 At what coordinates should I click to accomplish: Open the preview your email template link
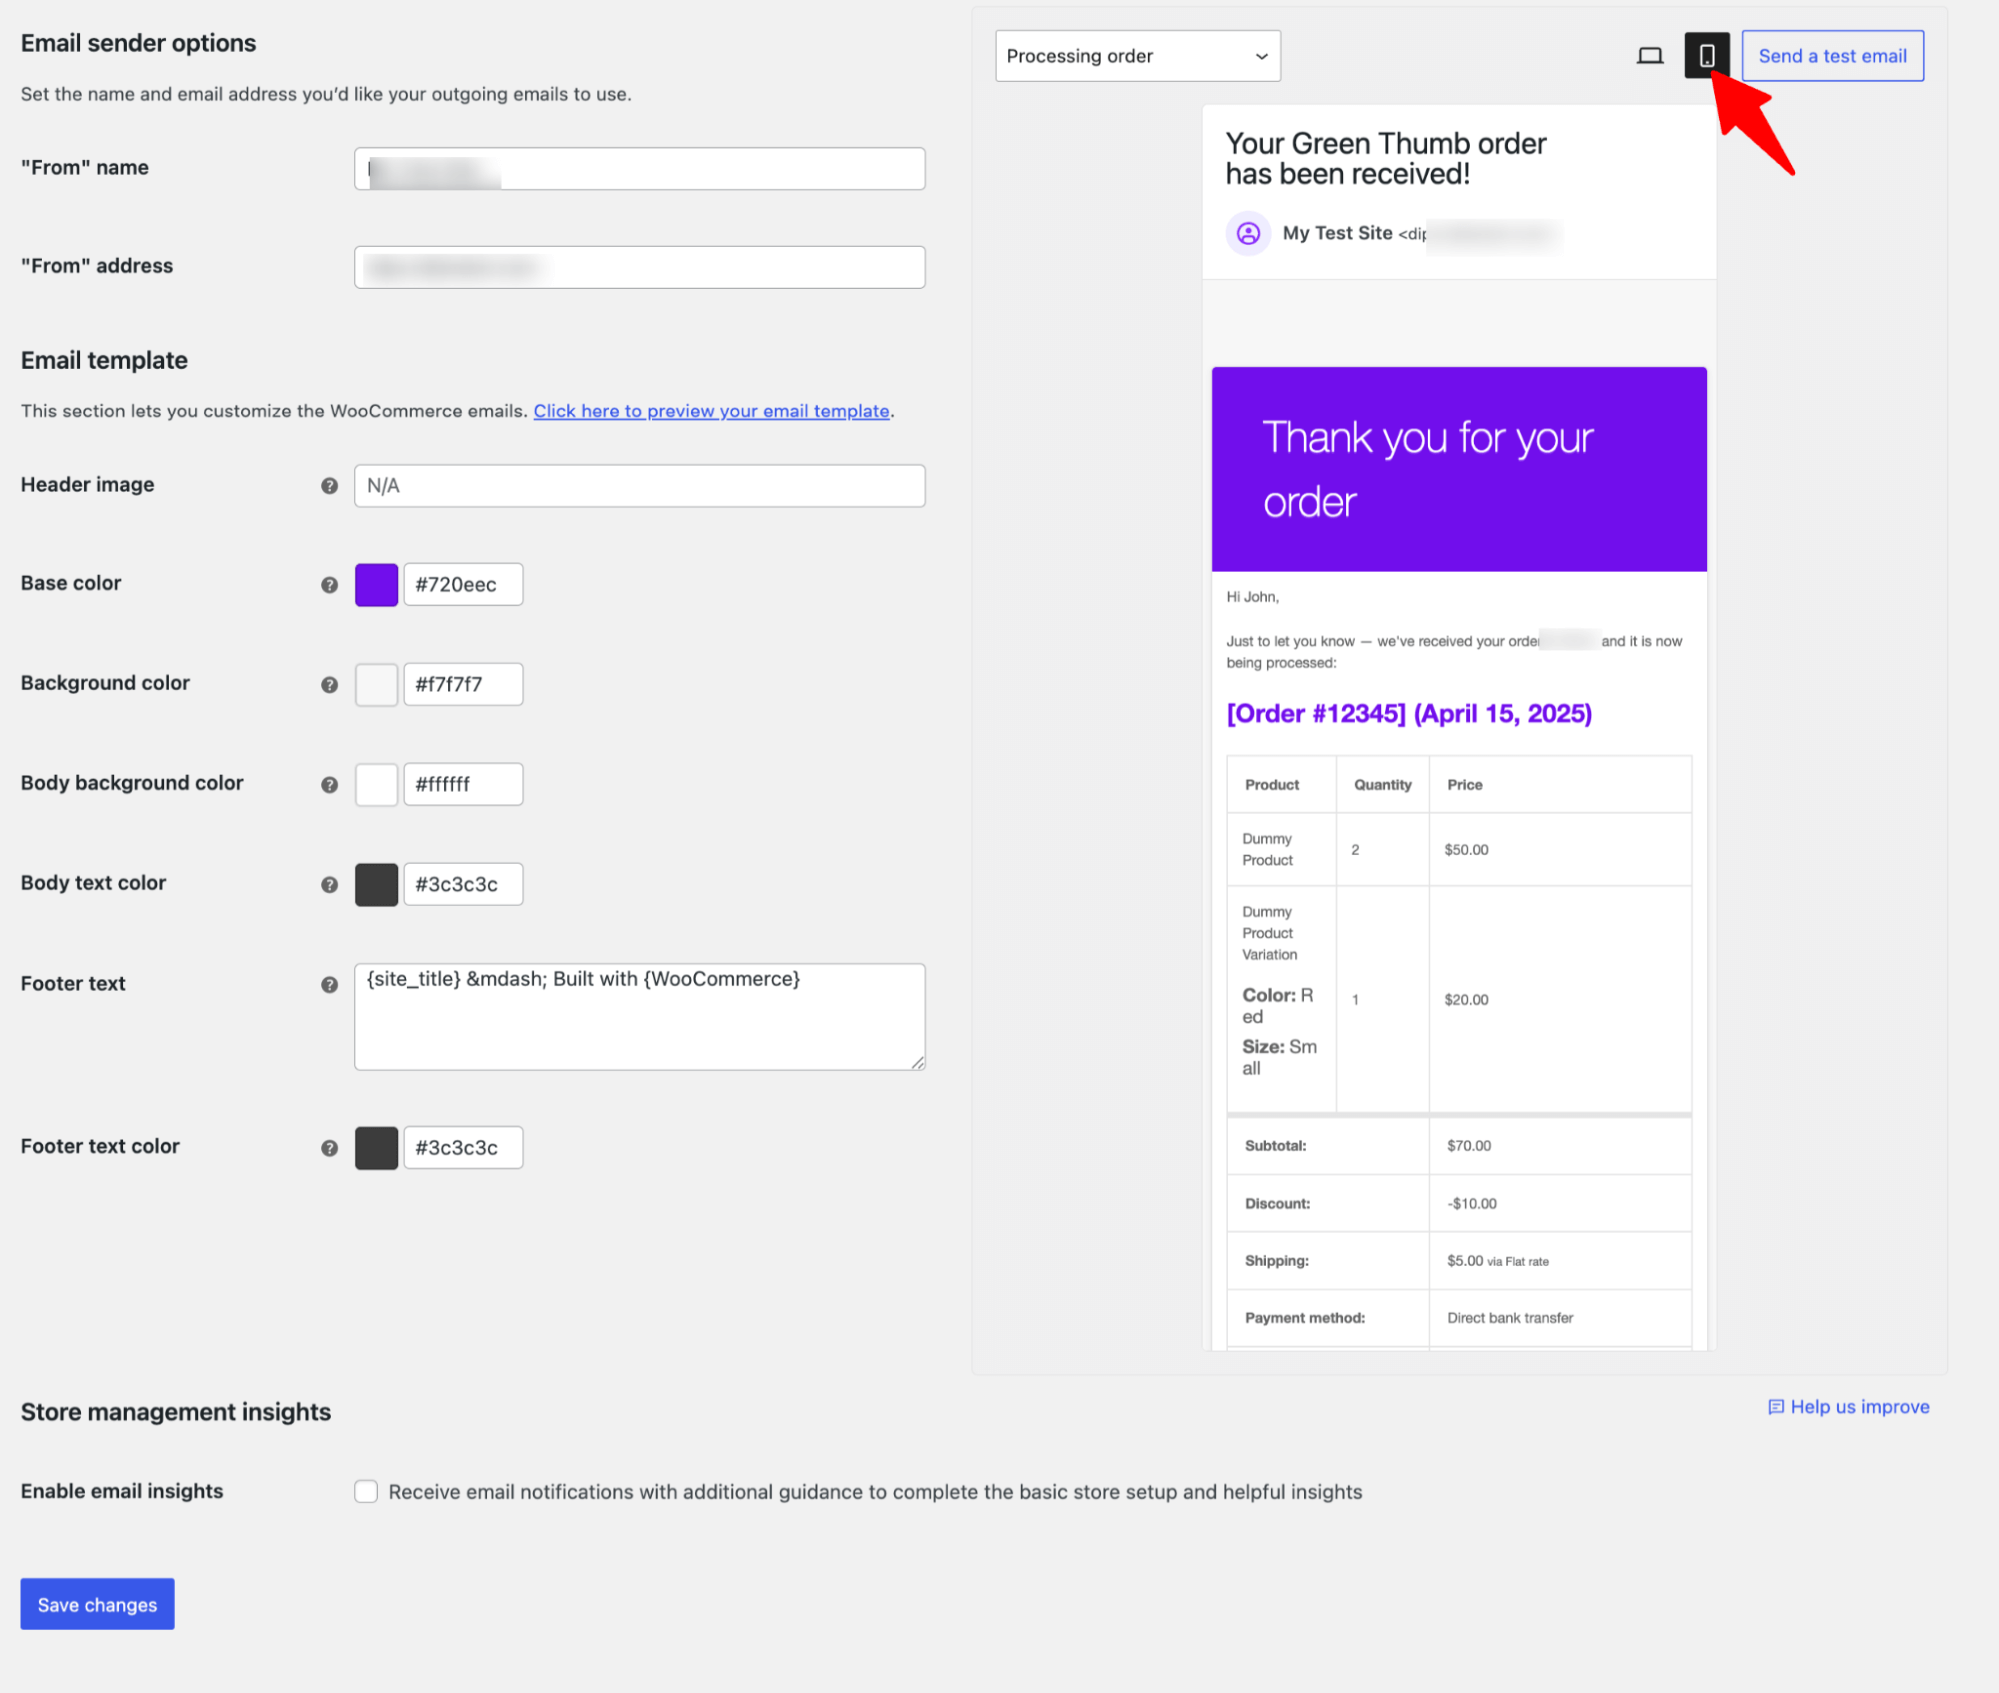point(711,411)
